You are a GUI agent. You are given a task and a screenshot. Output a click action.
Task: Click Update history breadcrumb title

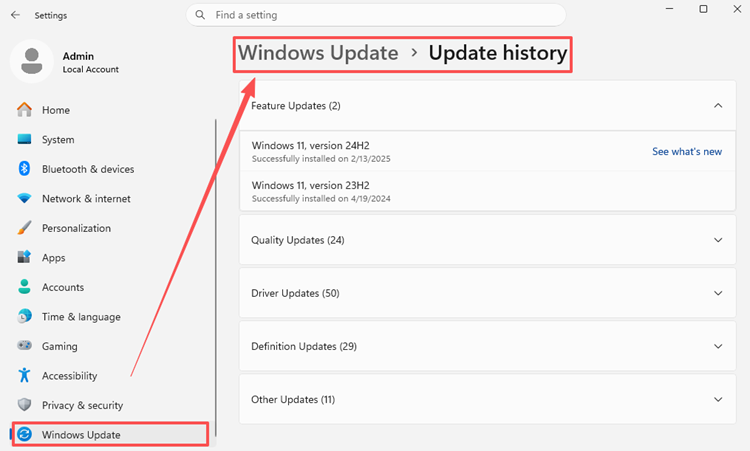[x=497, y=53]
